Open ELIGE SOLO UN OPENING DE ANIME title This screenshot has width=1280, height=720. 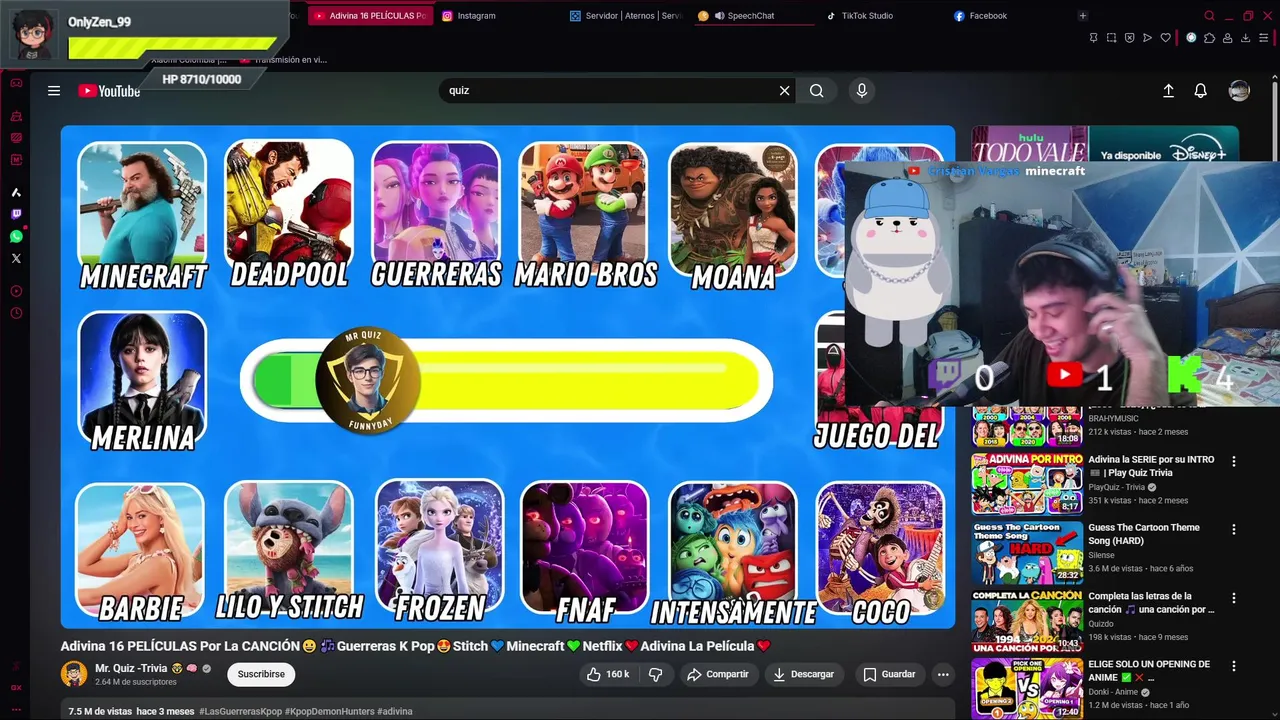pos(1149,670)
